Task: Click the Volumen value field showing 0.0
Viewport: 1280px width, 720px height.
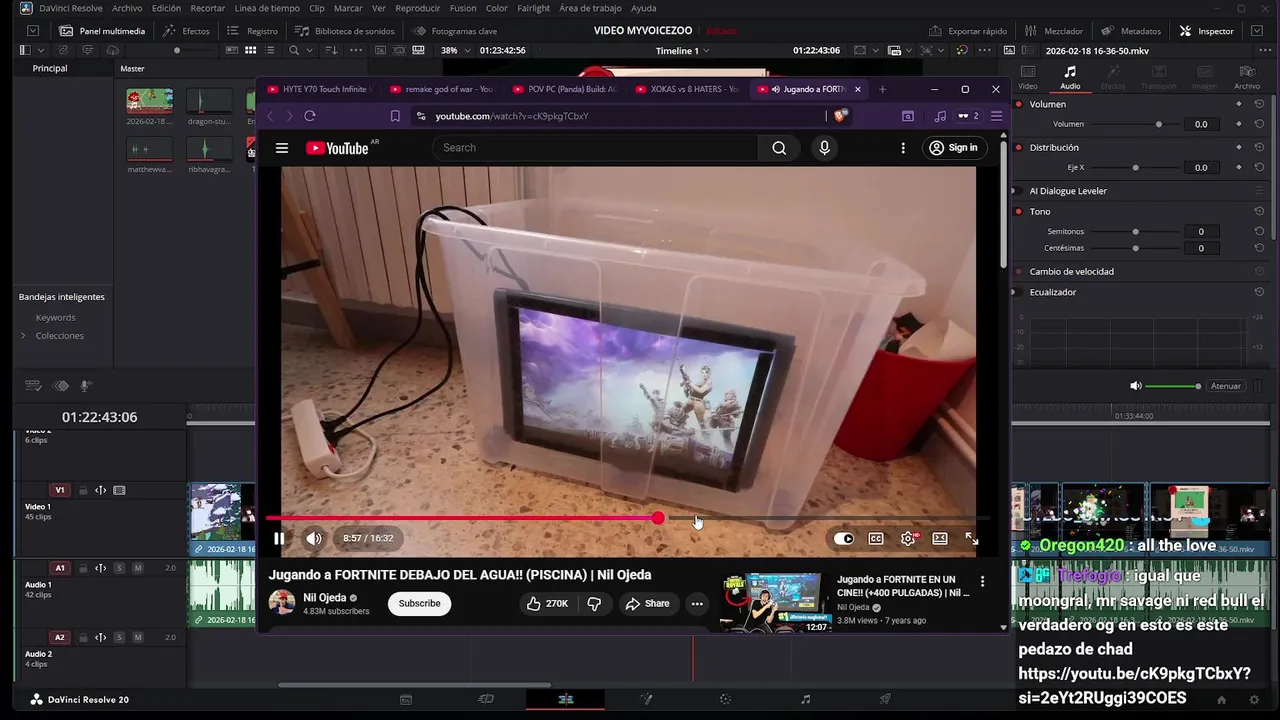Action: (x=1201, y=124)
